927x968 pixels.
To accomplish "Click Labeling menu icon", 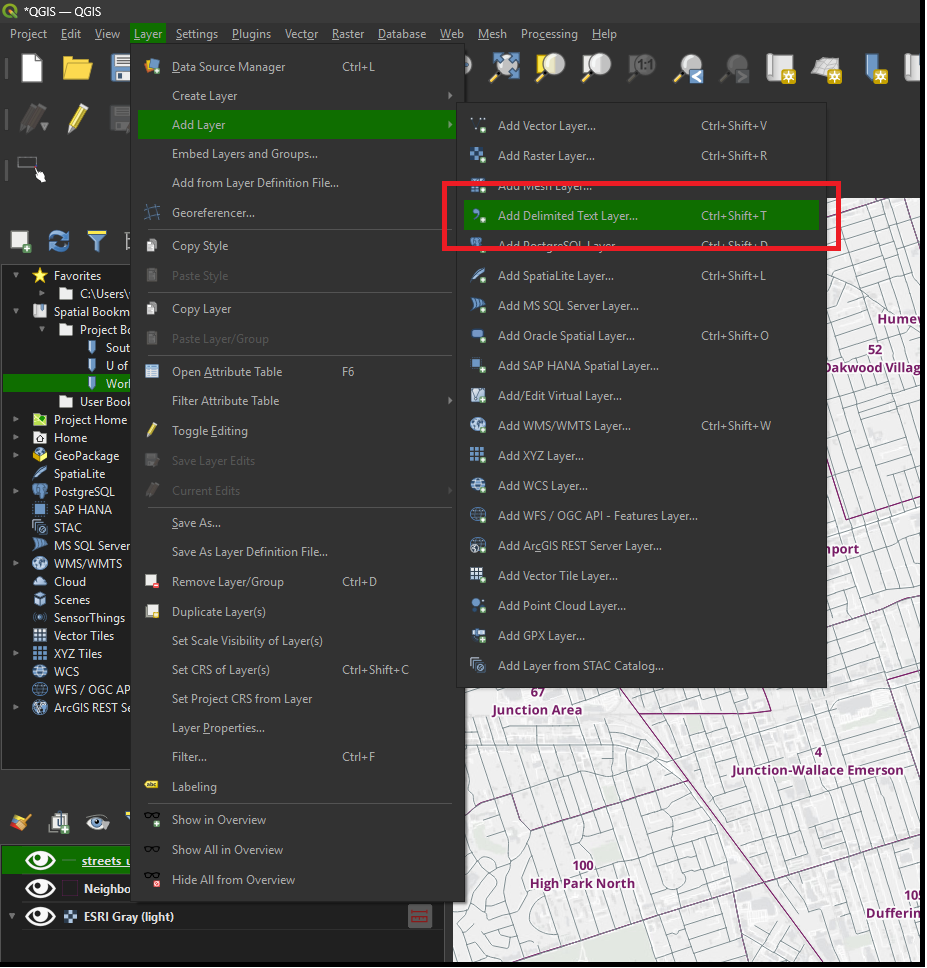I will coord(151,785).
